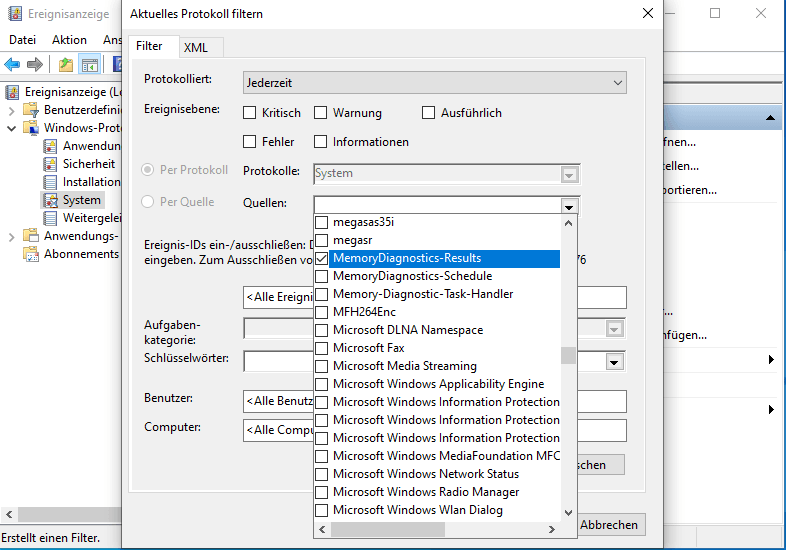The width and height of the screenshot is (786, 550).
Task: Select the Sicherheit log icon
Action: (51, 164)
